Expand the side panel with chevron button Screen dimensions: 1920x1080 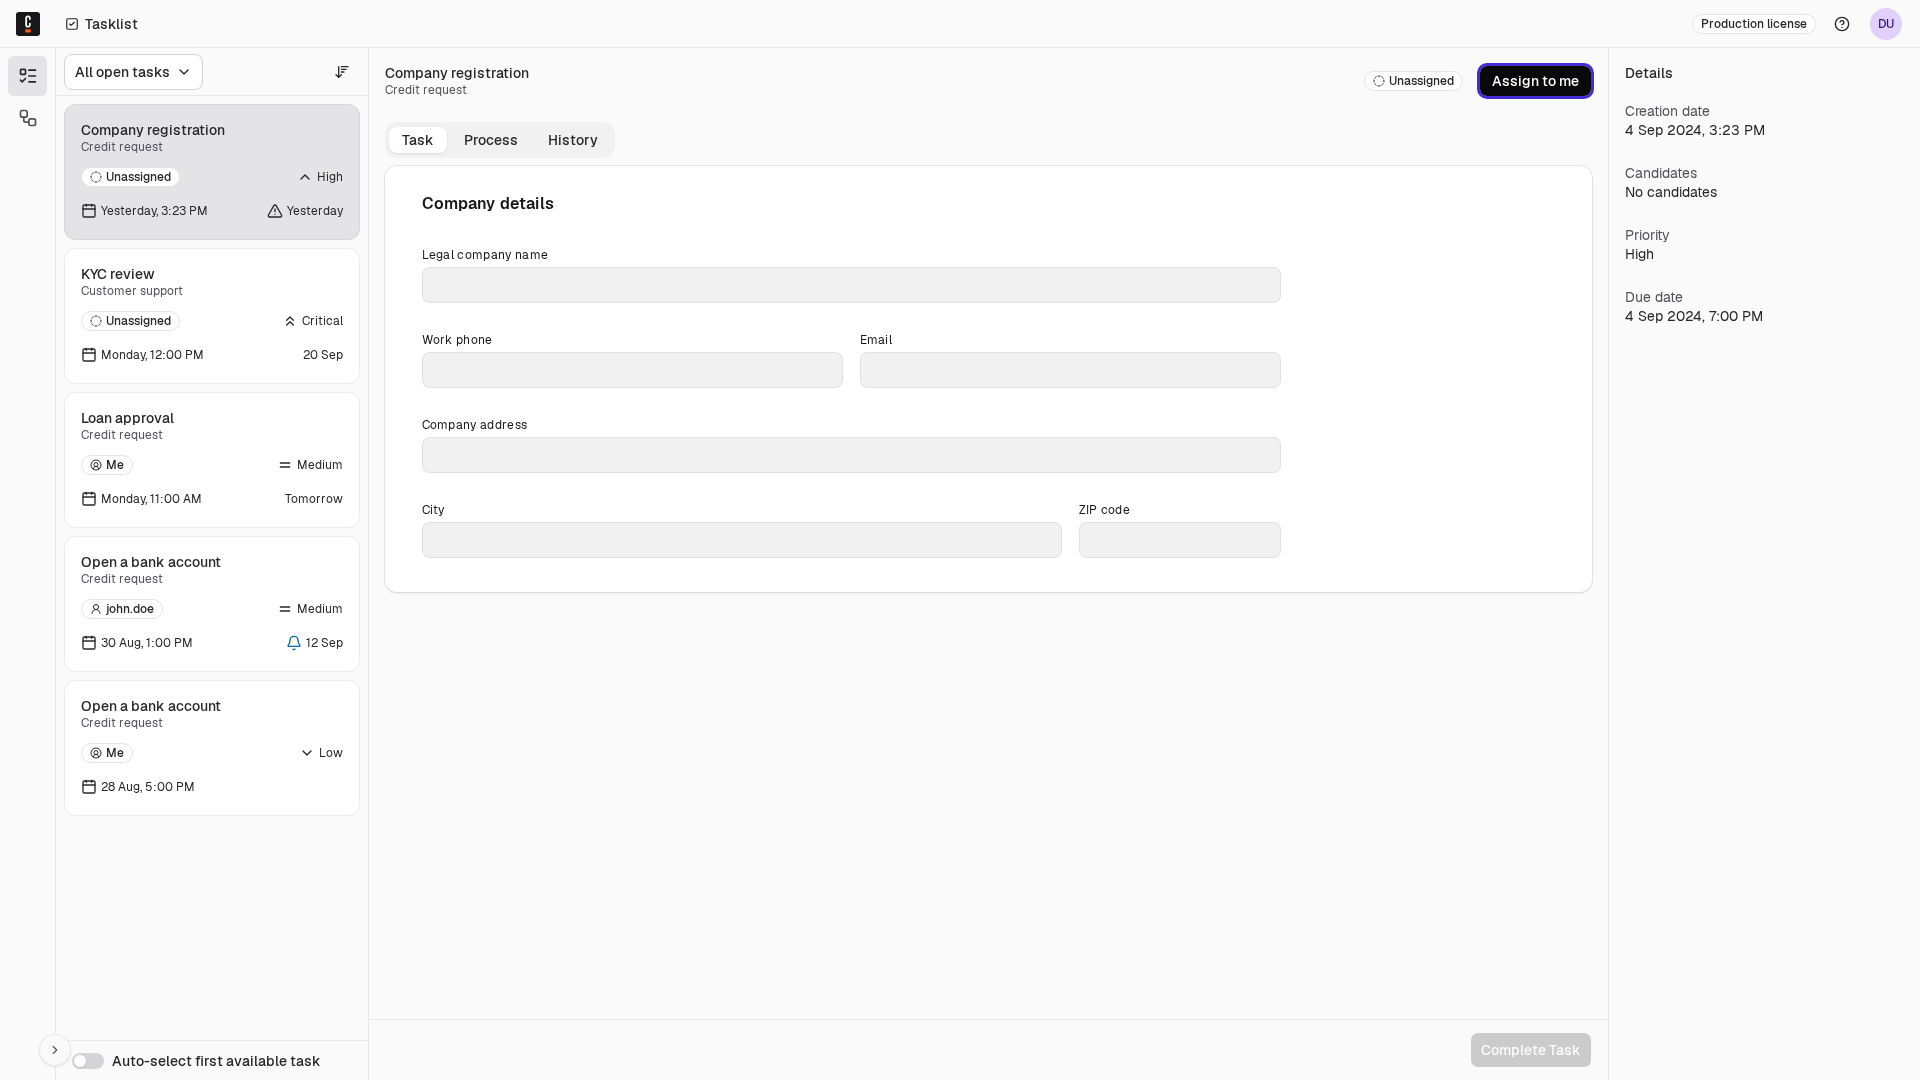(x=55, y=1050)
